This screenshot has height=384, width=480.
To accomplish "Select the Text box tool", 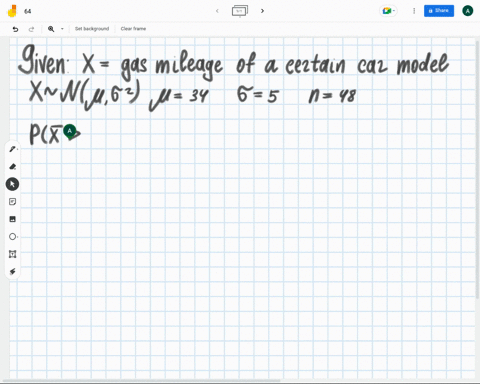I will (x=13, y=254).
